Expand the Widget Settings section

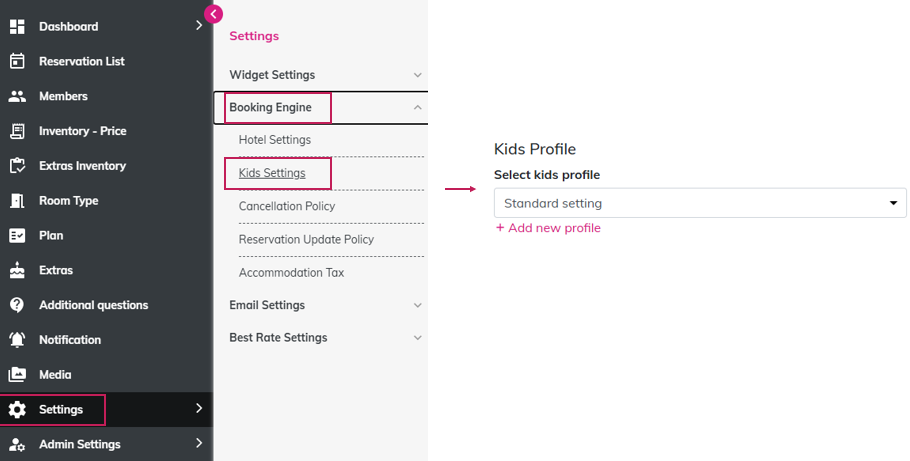(418, 75)
